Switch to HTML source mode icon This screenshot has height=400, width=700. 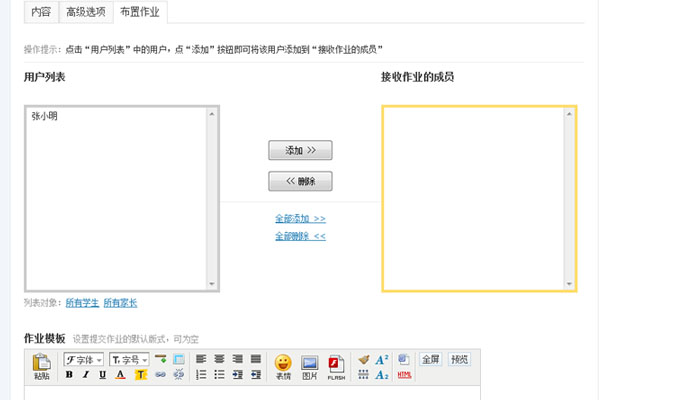tap(404, 375)
